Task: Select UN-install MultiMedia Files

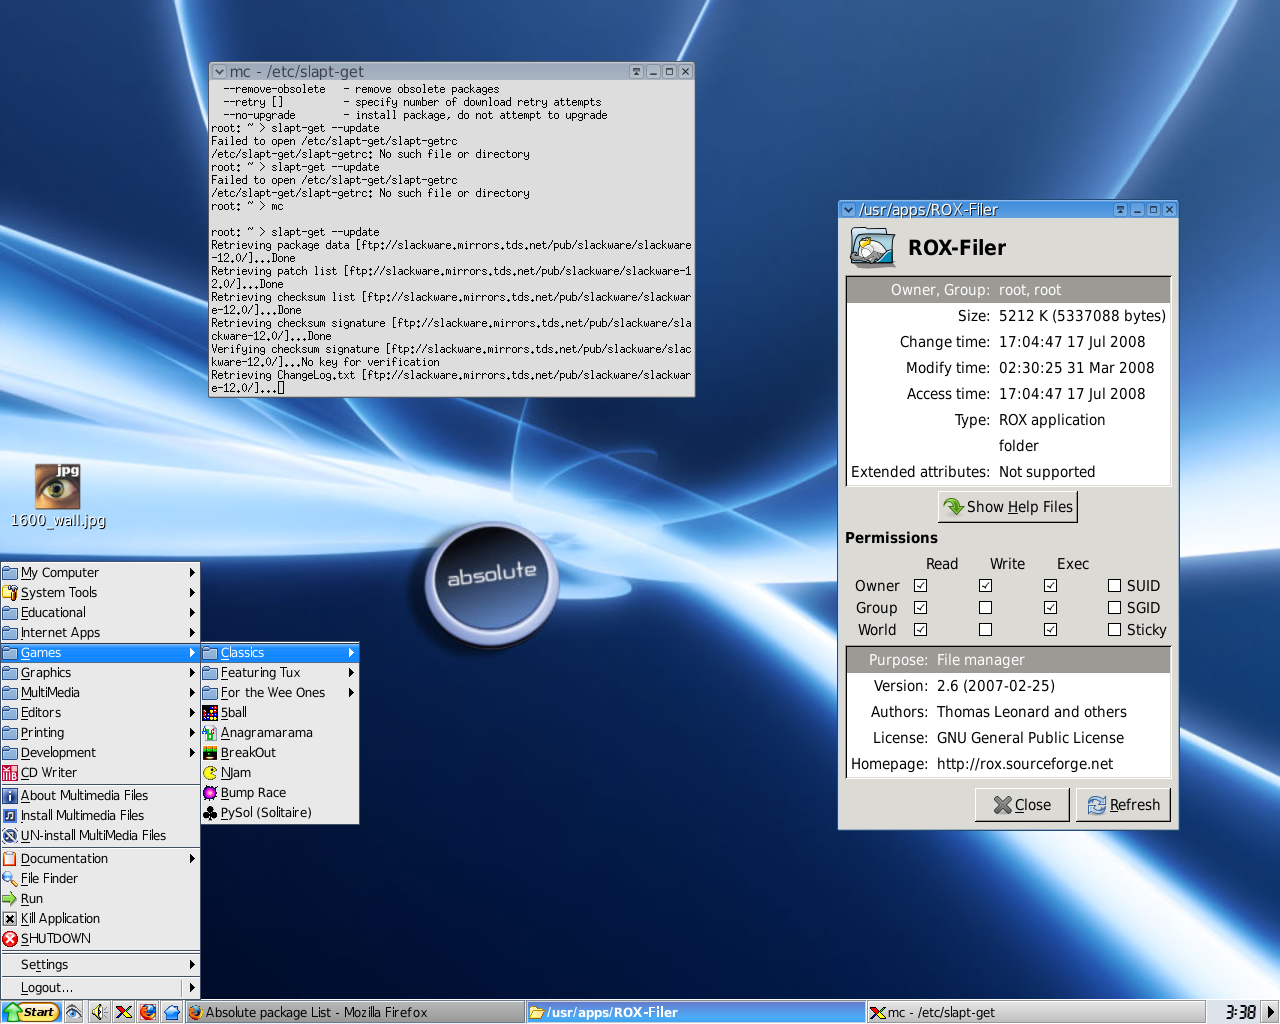Action: (100, 836)
